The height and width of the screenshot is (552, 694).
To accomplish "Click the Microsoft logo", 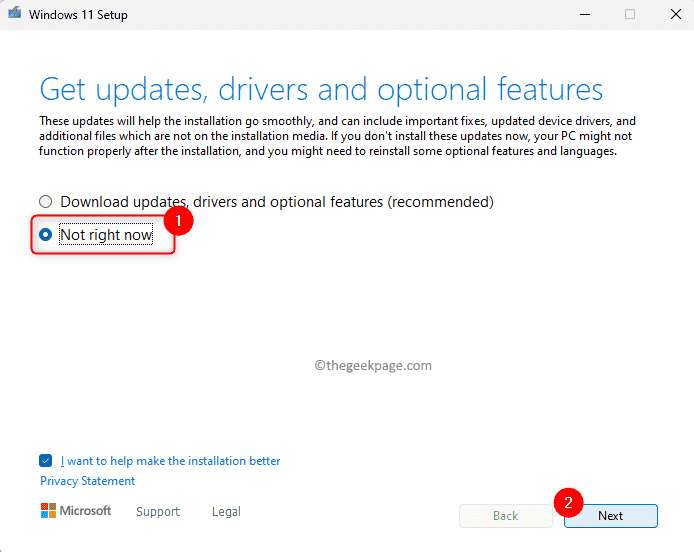I will [x=76, y=511].
